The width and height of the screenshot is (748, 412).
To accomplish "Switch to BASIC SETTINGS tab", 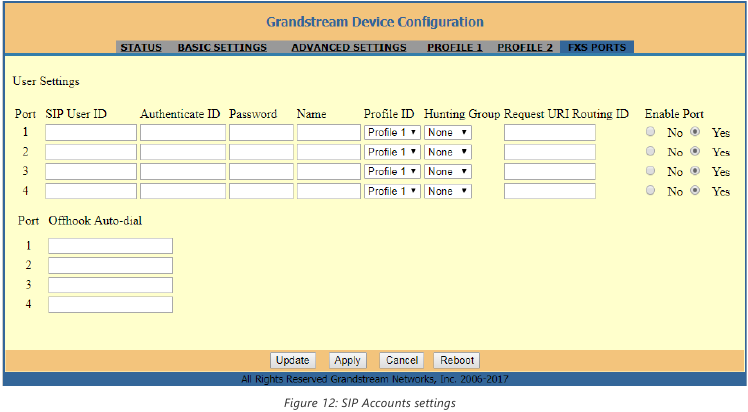I will coord(222,48).
